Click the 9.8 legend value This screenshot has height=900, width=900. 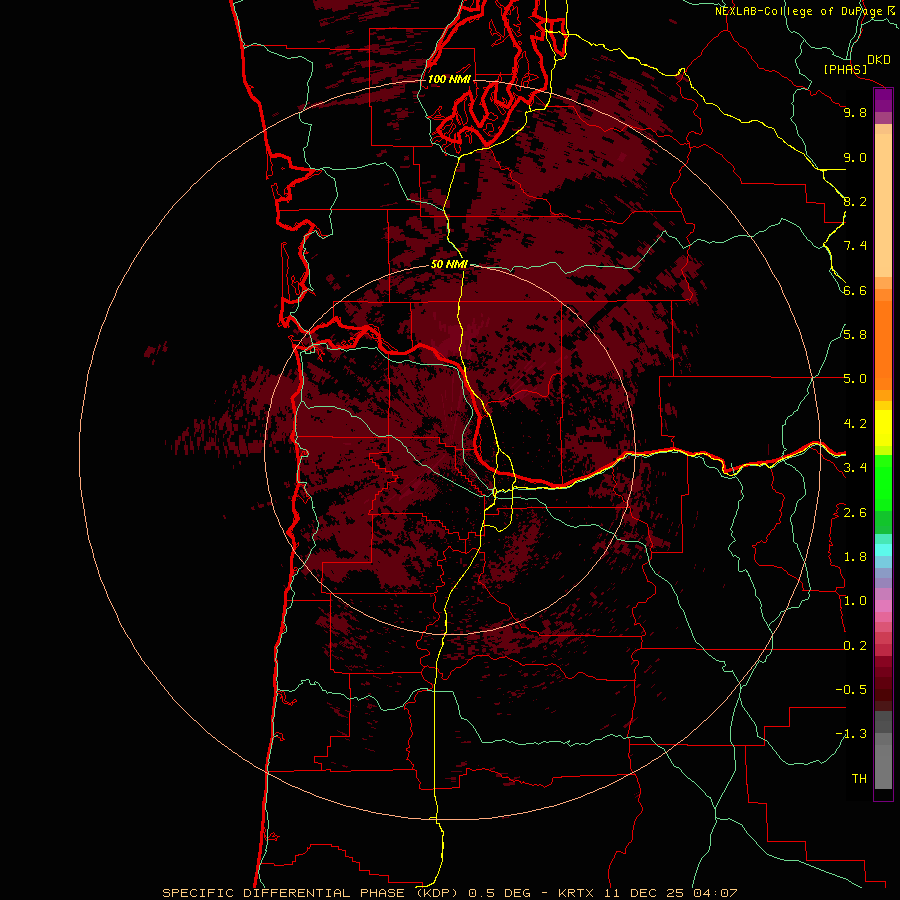(855, 112)
